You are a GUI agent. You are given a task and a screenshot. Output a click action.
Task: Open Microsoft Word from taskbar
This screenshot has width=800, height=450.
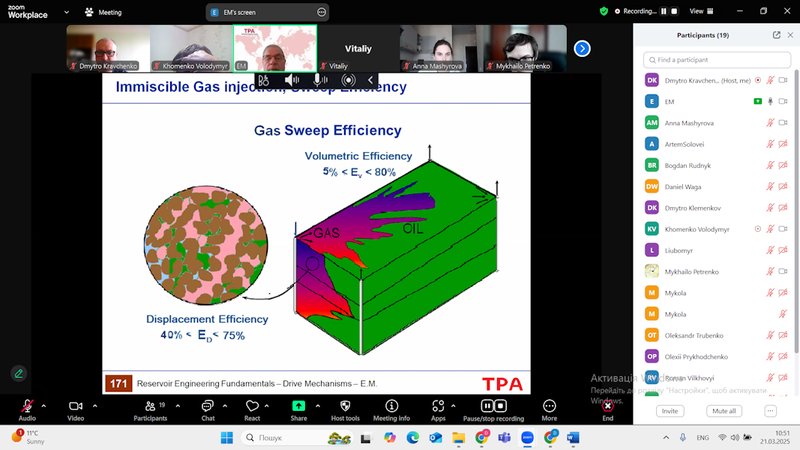point(573,438)
